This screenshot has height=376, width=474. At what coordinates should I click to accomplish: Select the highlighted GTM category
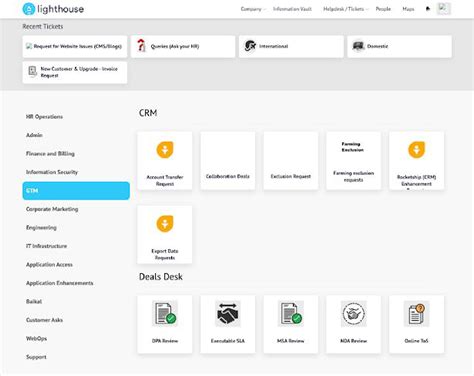(x=76, y=191)
